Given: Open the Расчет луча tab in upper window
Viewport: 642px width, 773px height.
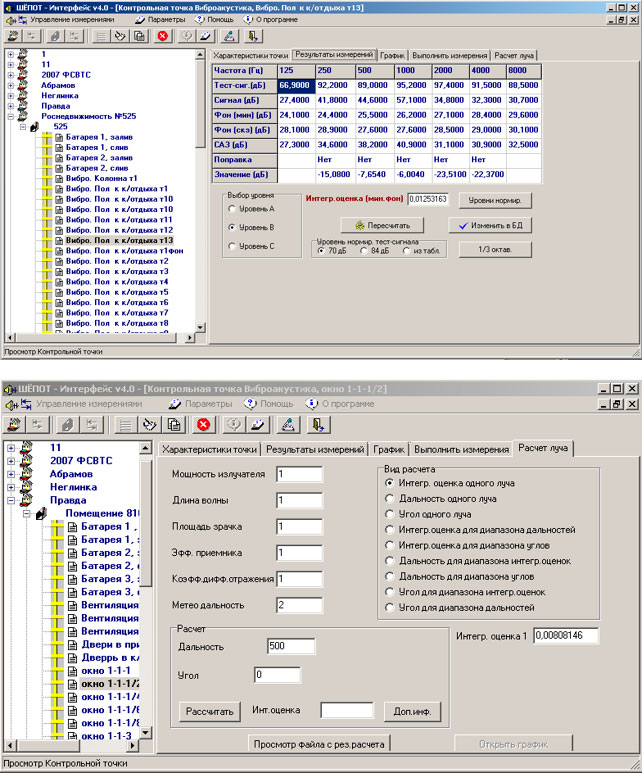Looking at the screenshot, I should [514, 56].
